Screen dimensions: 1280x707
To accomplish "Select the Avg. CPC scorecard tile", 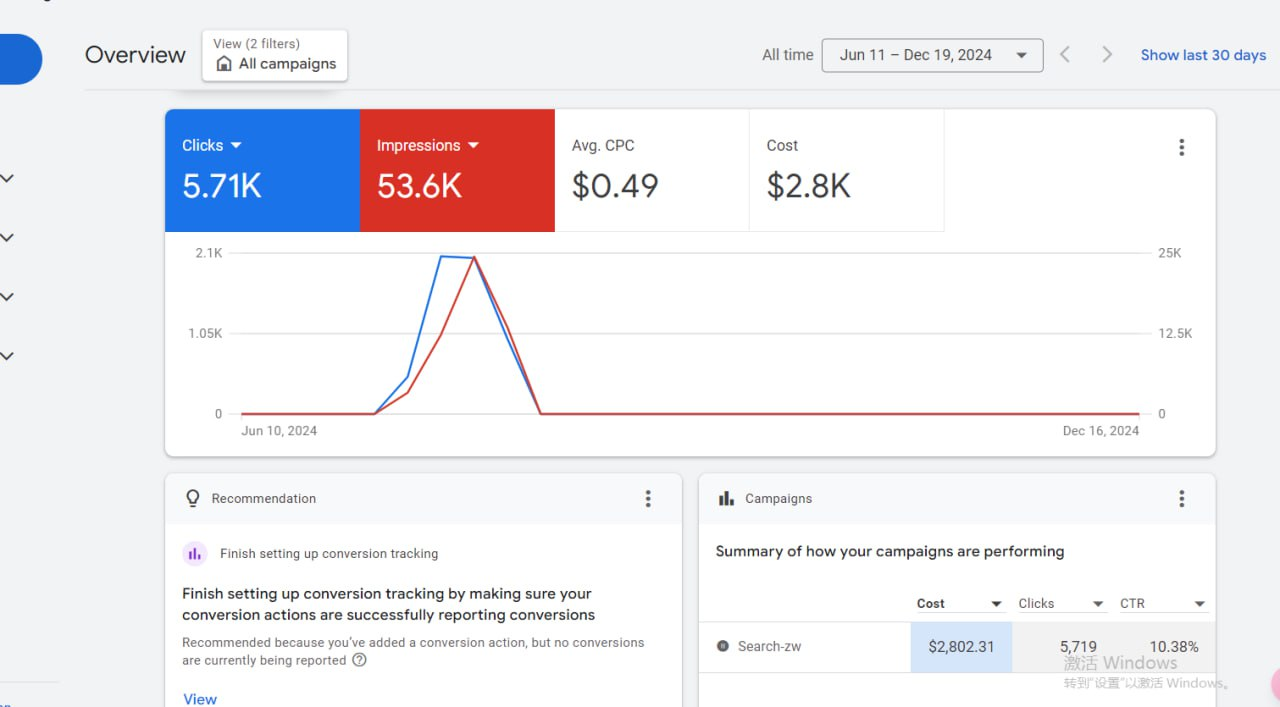I will pyautogui.click(x=652, y=170).
